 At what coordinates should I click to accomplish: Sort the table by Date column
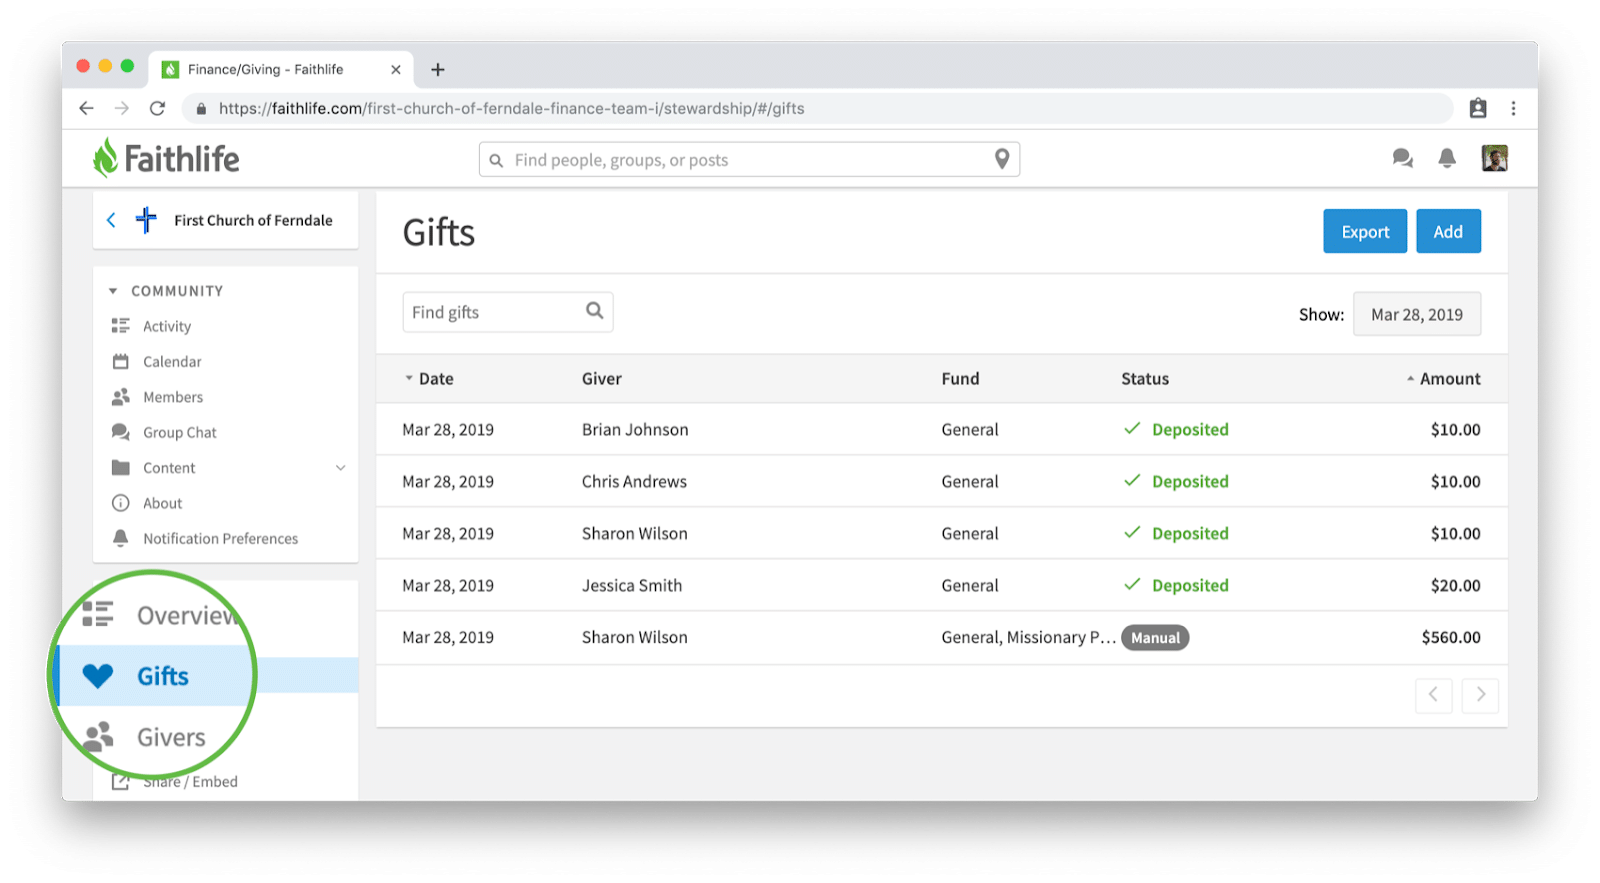pyautogui.click(x=429, y=379)
